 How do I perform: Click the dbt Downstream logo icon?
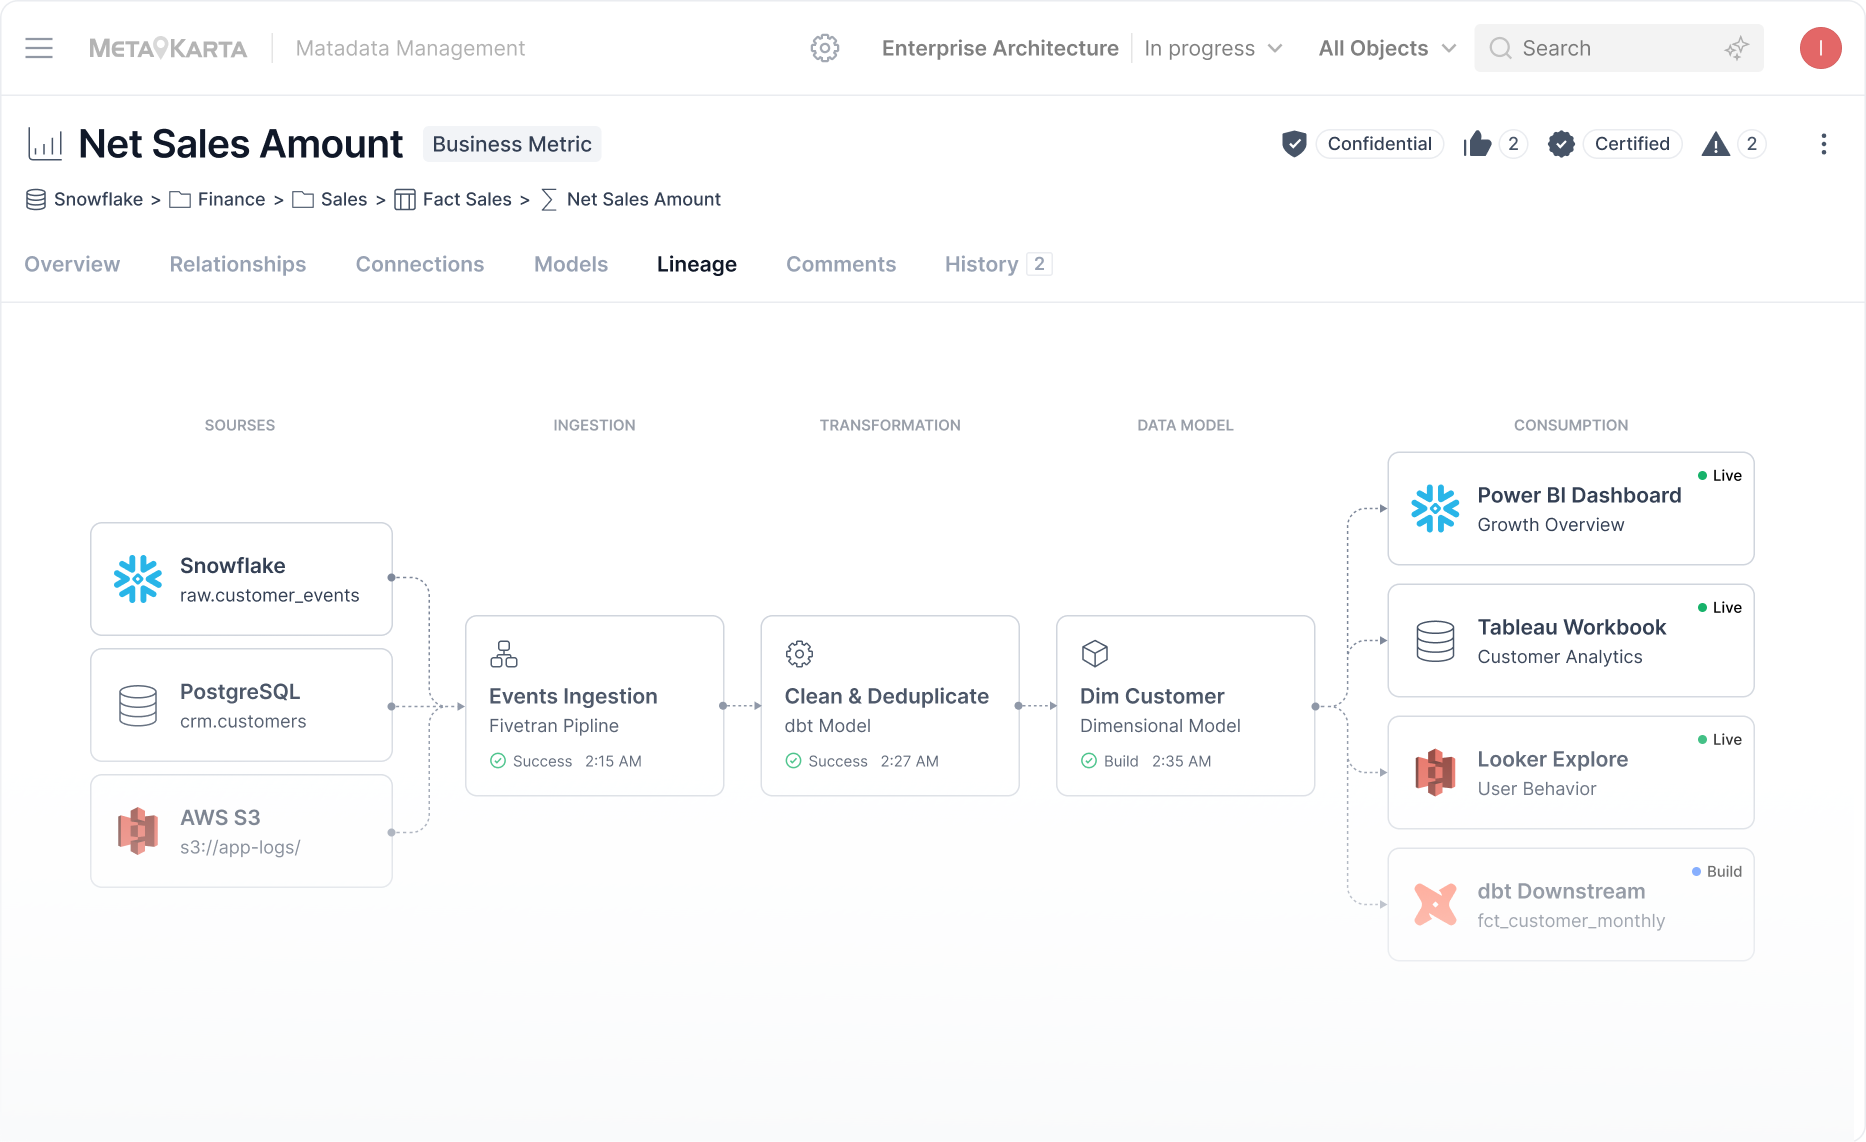[1435, 904]
